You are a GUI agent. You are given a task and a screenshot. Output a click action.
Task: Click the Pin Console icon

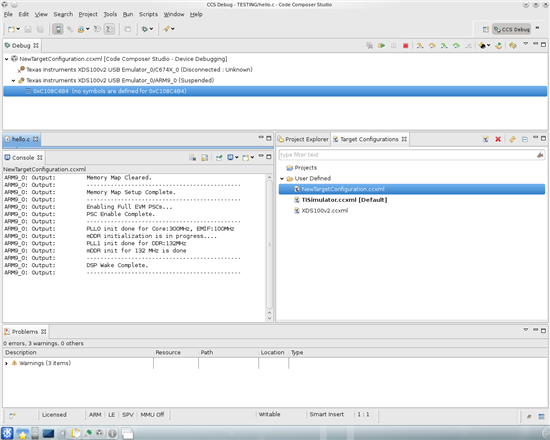tap(219, 158)
